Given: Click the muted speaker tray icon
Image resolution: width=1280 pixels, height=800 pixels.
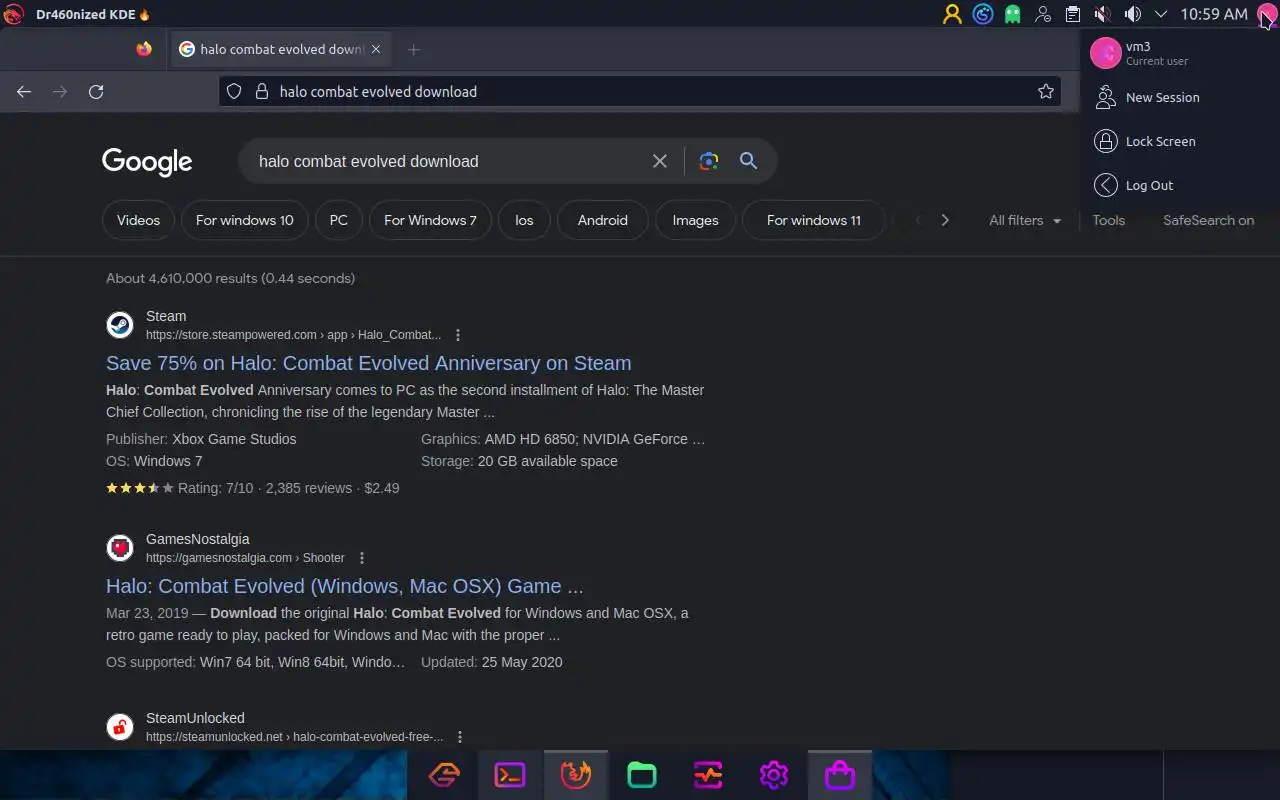Looking at the screenshot, I should coord(1102,14).
